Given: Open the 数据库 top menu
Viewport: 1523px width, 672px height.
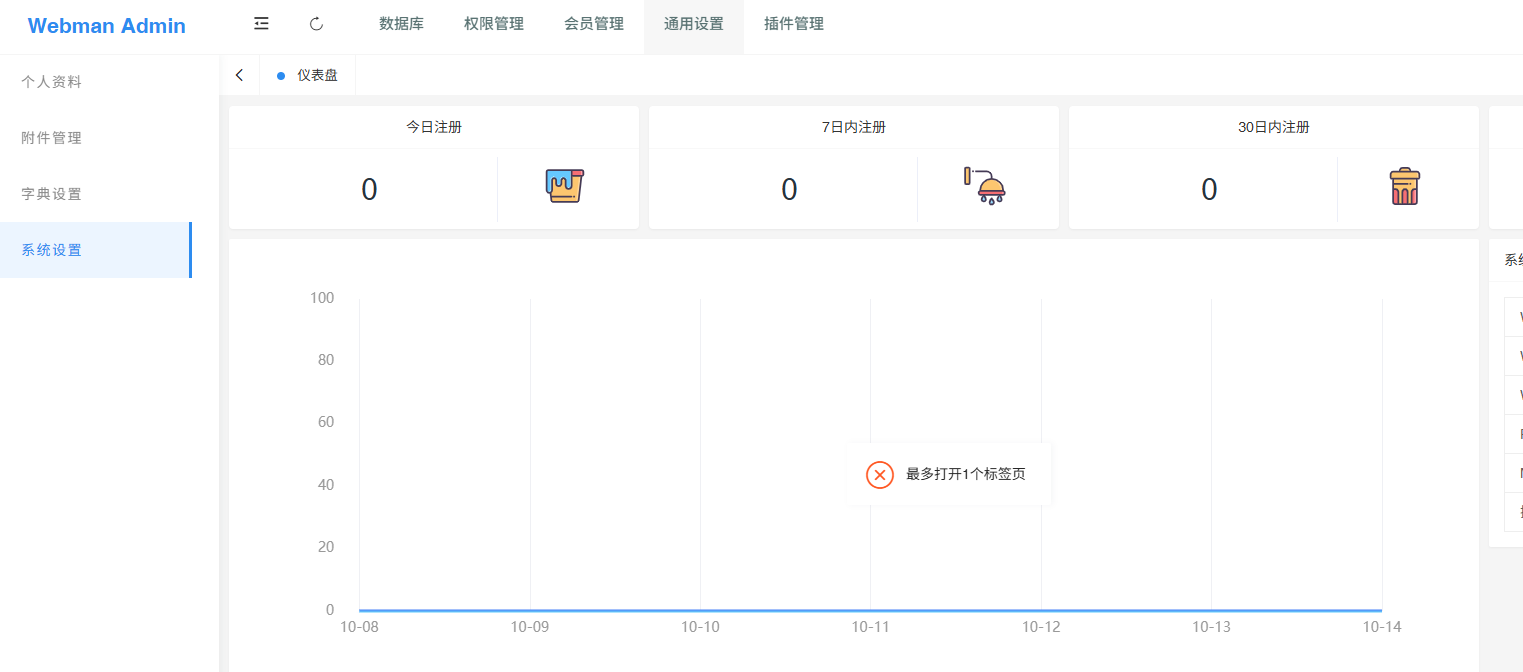Looking at the screenshot, I should 401,24.
